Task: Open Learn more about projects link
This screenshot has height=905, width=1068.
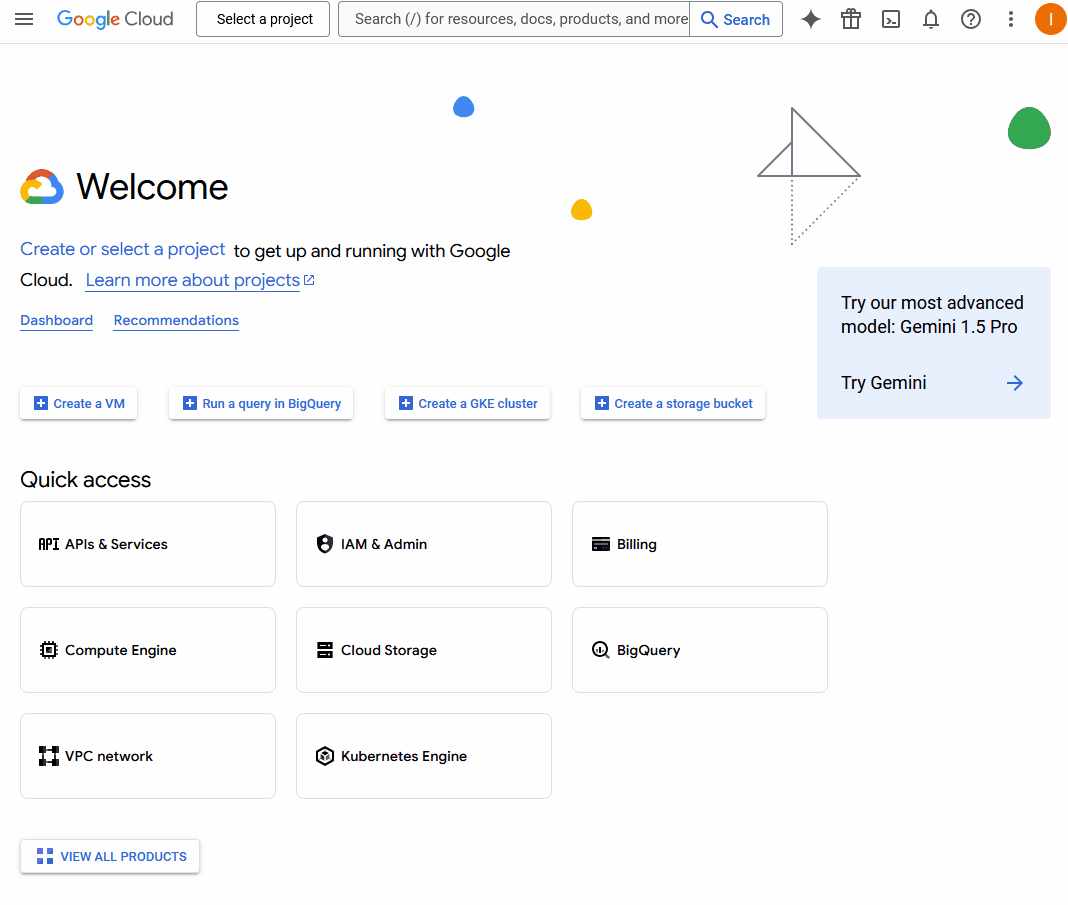Action: (x=193, y=281)
